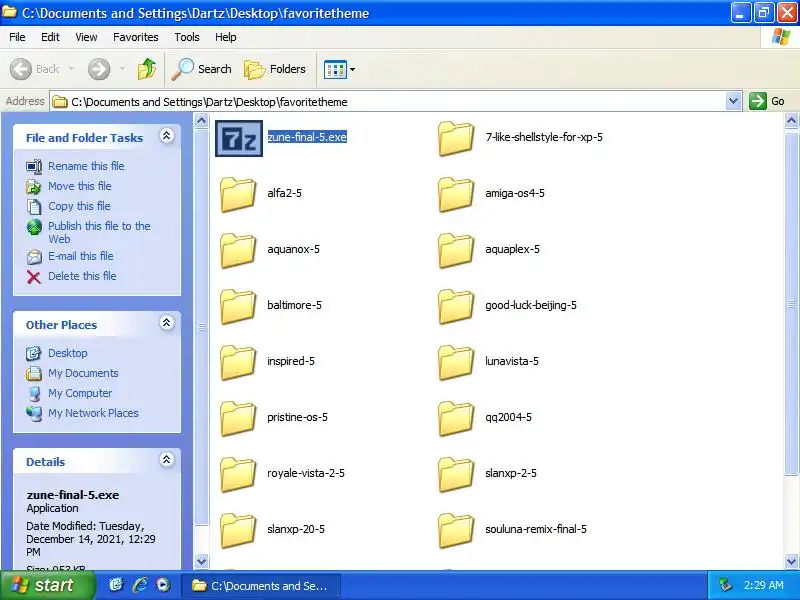
Task: Go to Desktop in Other Places
Action: (68, 353)
